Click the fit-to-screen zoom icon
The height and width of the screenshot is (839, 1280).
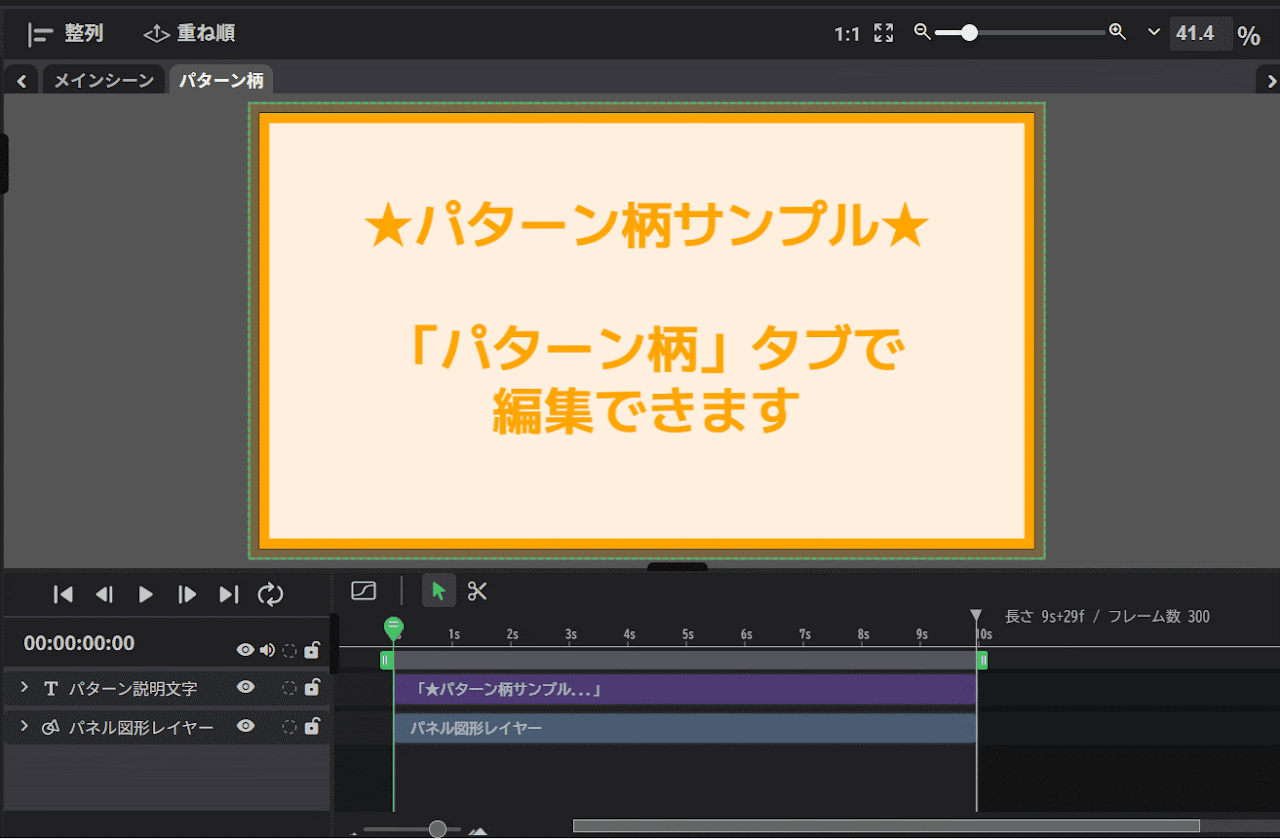883,33
